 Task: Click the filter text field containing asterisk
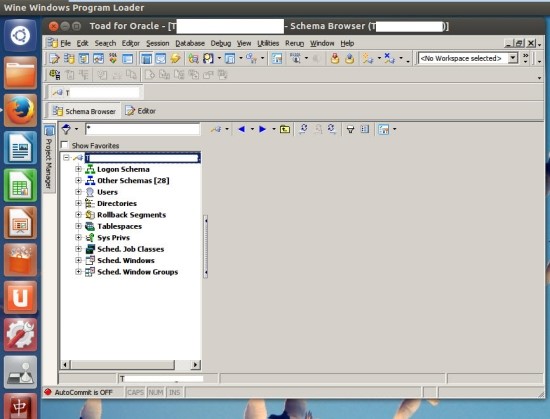pyautogui.click(x=143, y=129)
